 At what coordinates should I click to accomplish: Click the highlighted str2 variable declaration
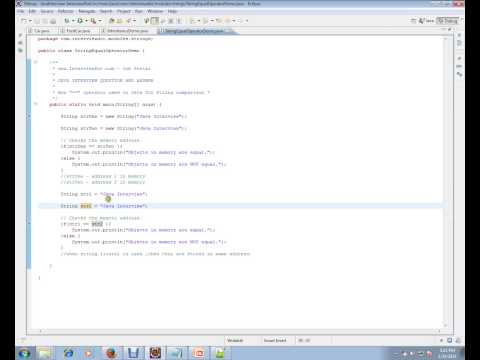pos(86,206)
